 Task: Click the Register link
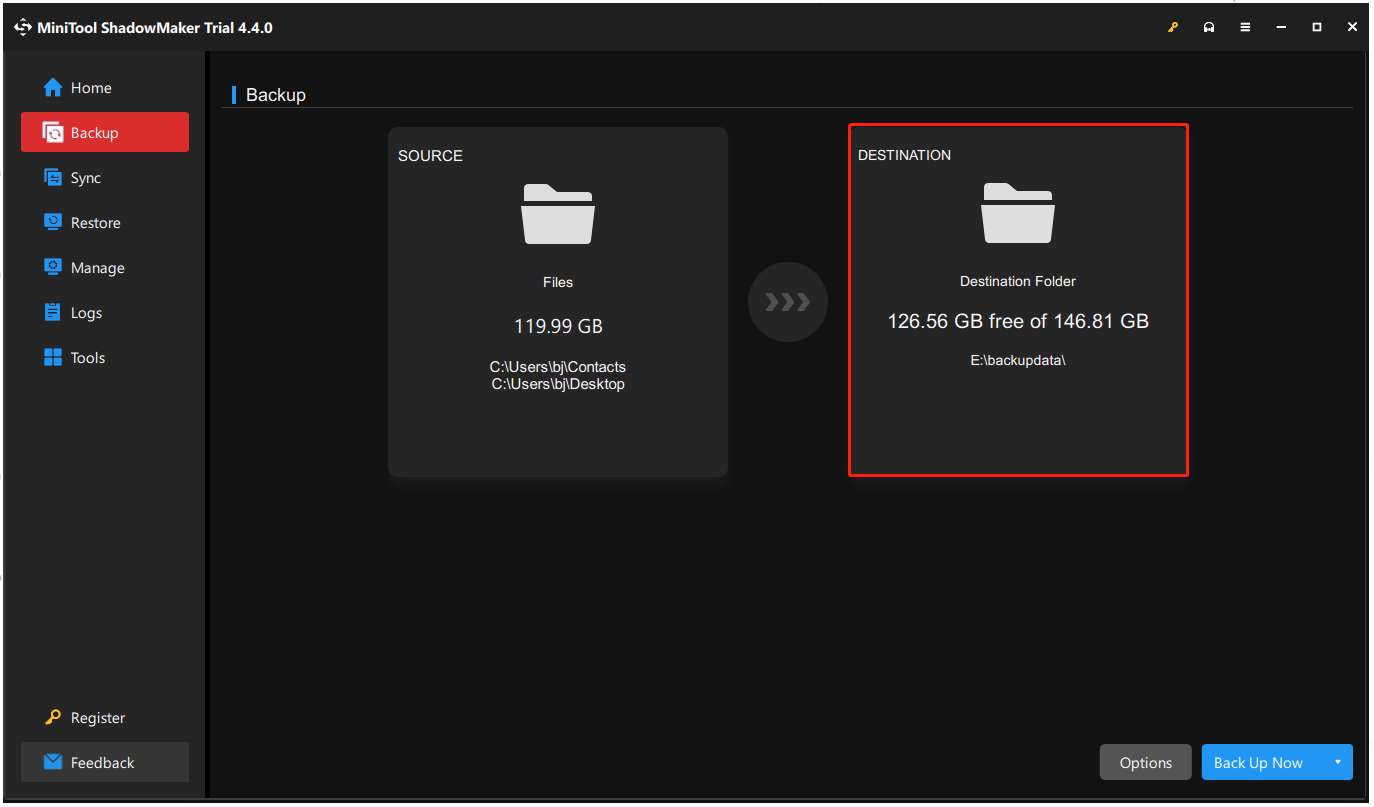coord(104,718)
